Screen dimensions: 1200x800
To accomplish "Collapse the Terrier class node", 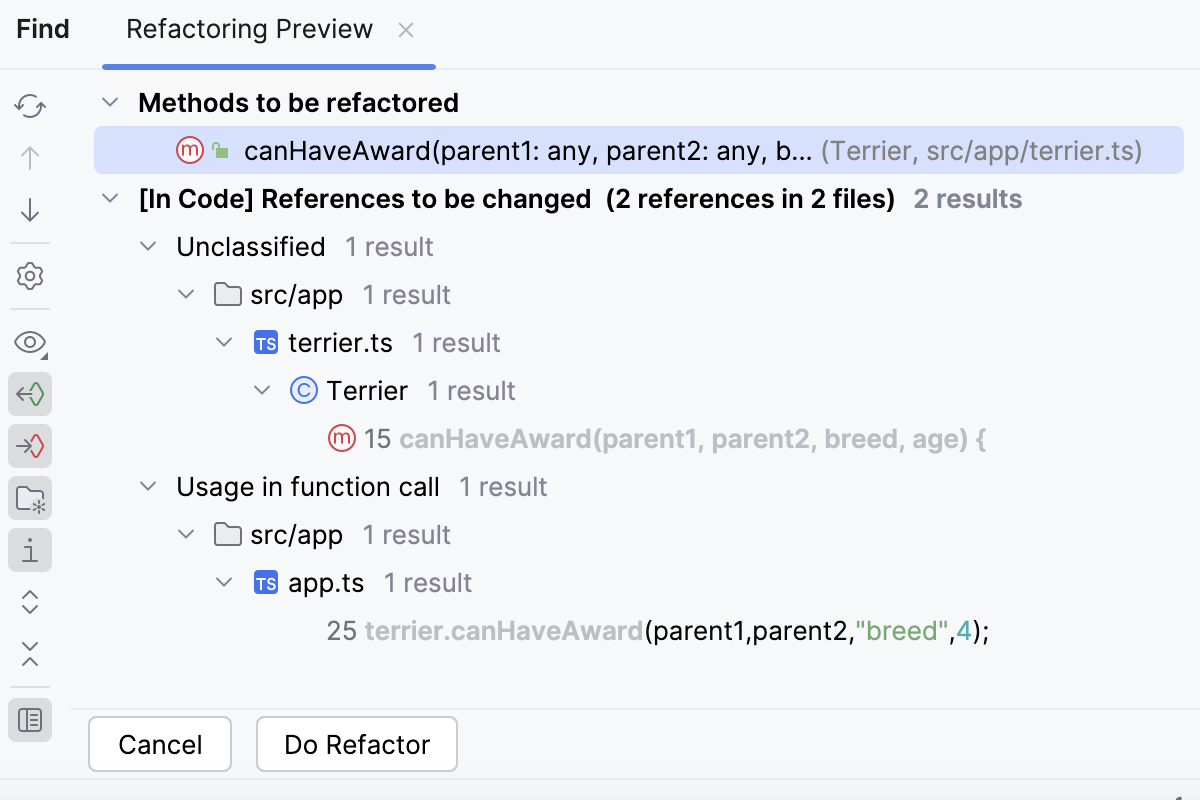I will coord(262,390).
